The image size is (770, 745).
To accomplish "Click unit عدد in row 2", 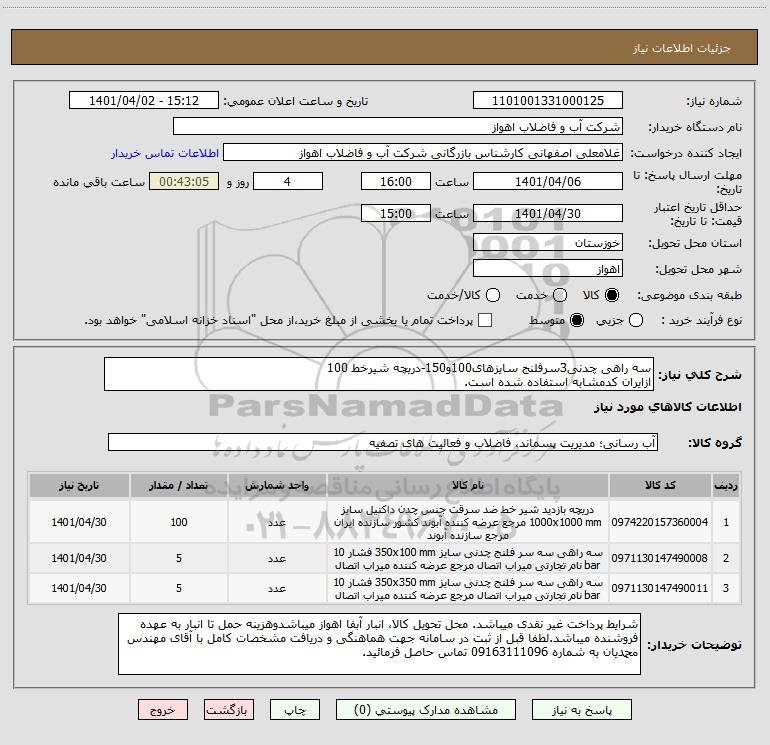I will (x=277, y=558).
